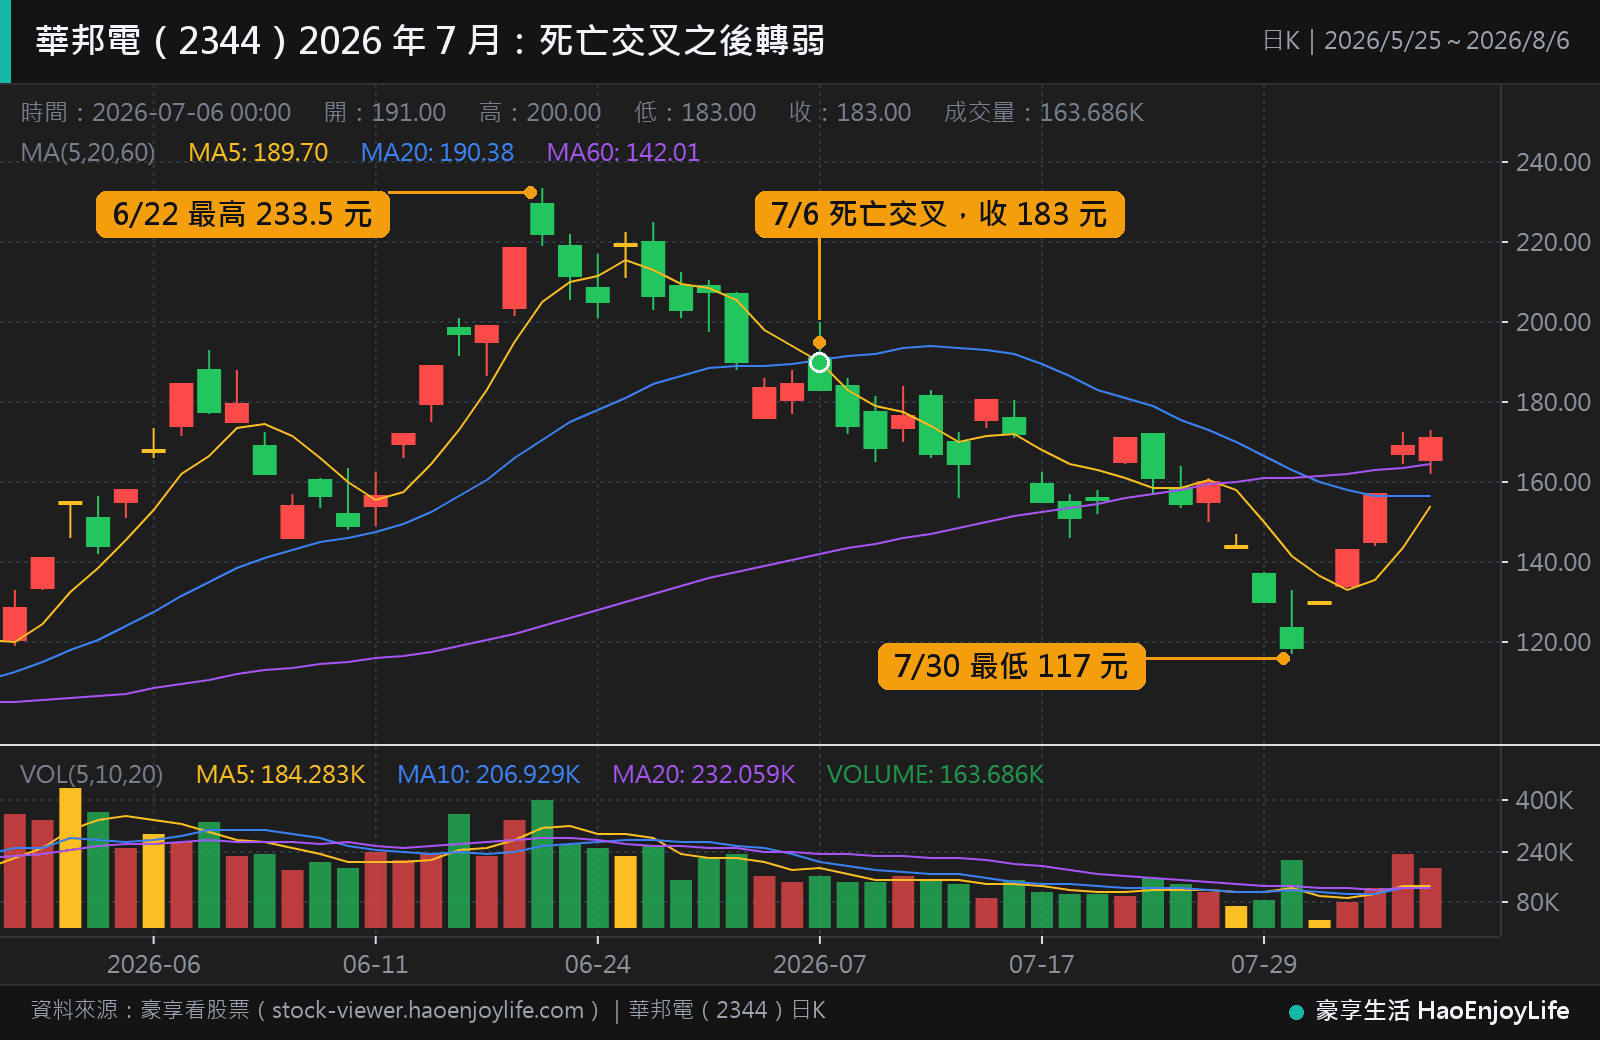Select volume MA10: 206.929K legend
Image resolution: width=1600 pixels, height=1040 pixels.
488,775
